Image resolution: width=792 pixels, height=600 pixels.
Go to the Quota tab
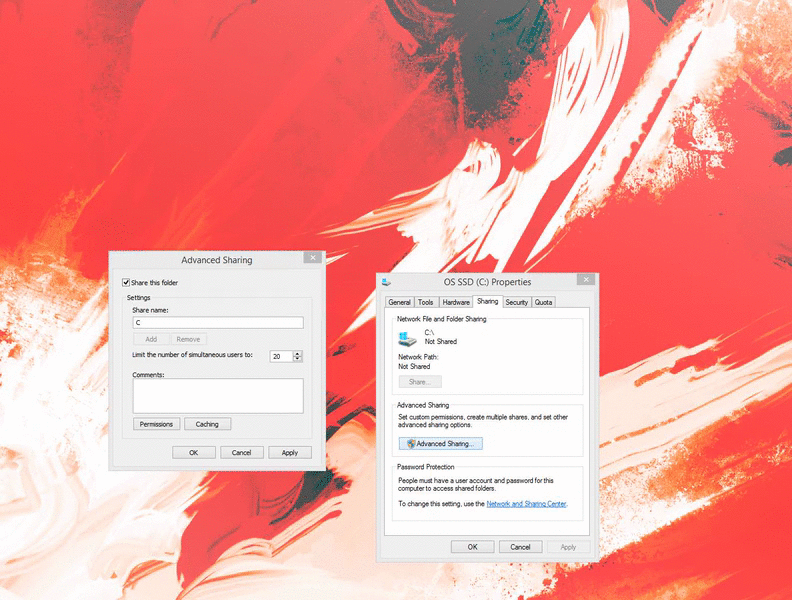[x=543, y=302]
